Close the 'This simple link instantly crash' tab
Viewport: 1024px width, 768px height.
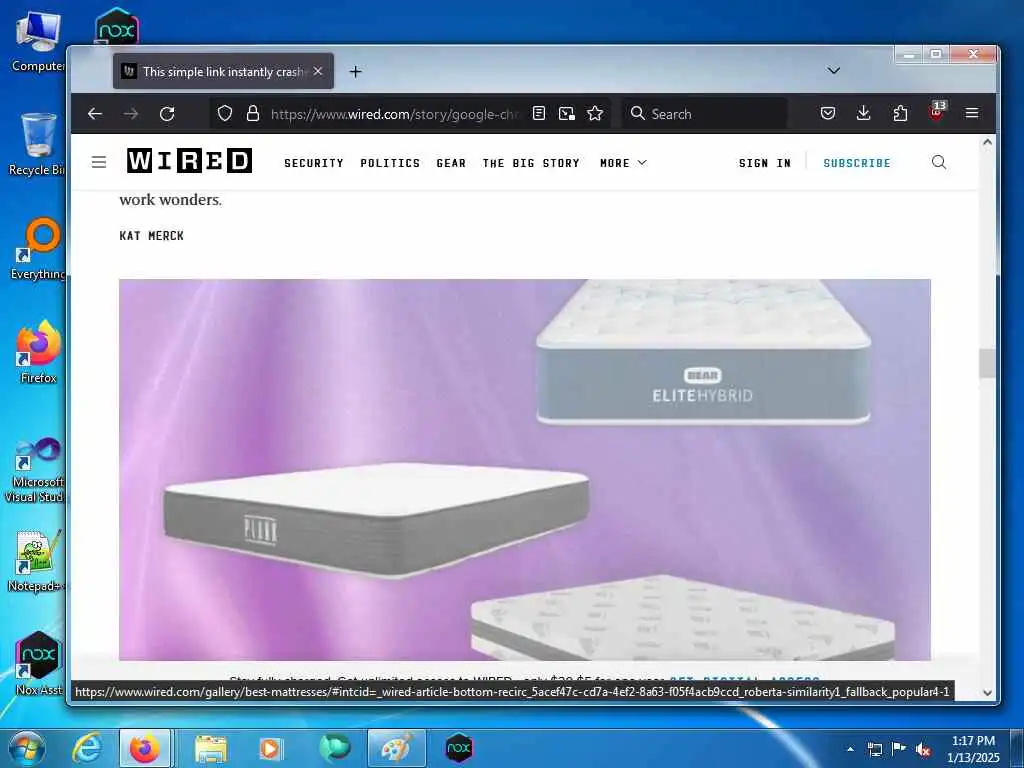point(317,71)
